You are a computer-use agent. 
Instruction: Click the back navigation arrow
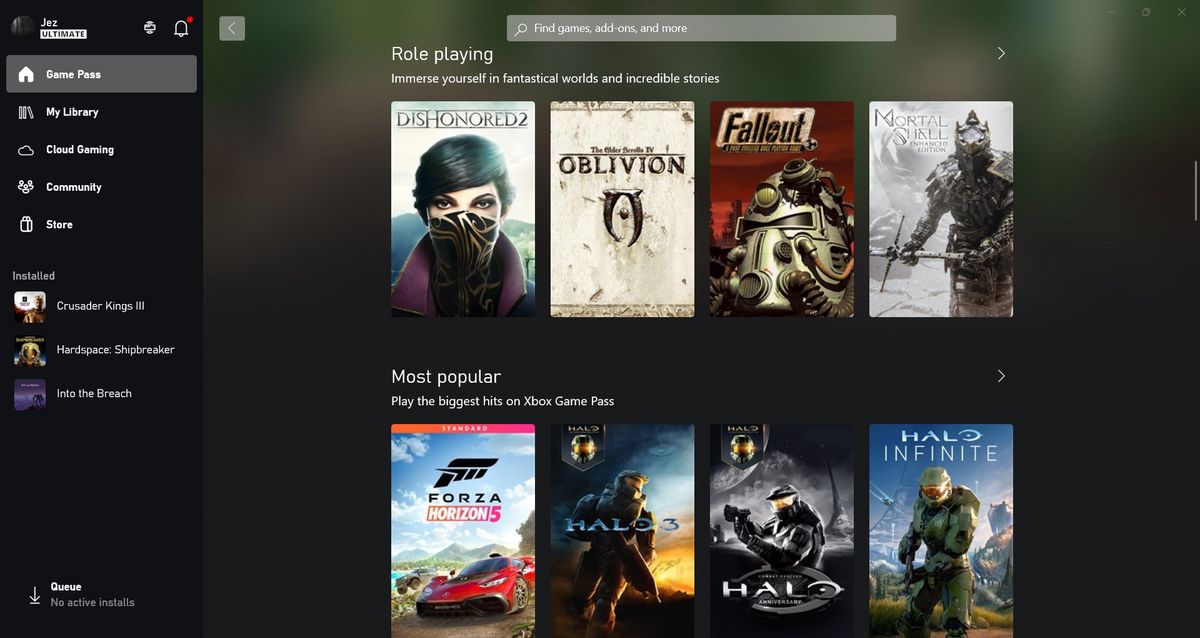232,27
